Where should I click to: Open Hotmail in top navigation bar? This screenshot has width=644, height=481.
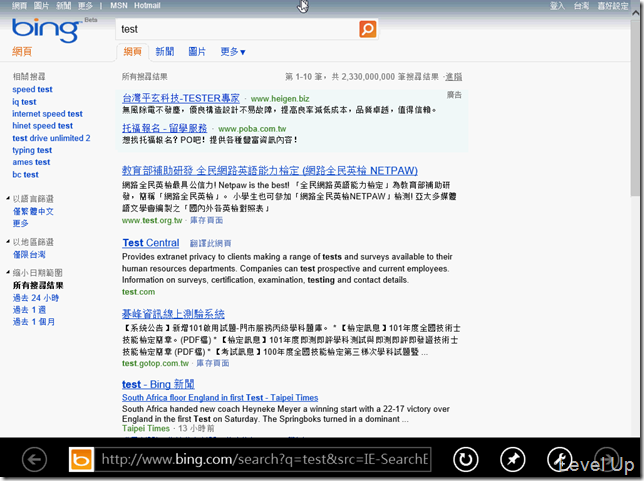pos(147,6)
